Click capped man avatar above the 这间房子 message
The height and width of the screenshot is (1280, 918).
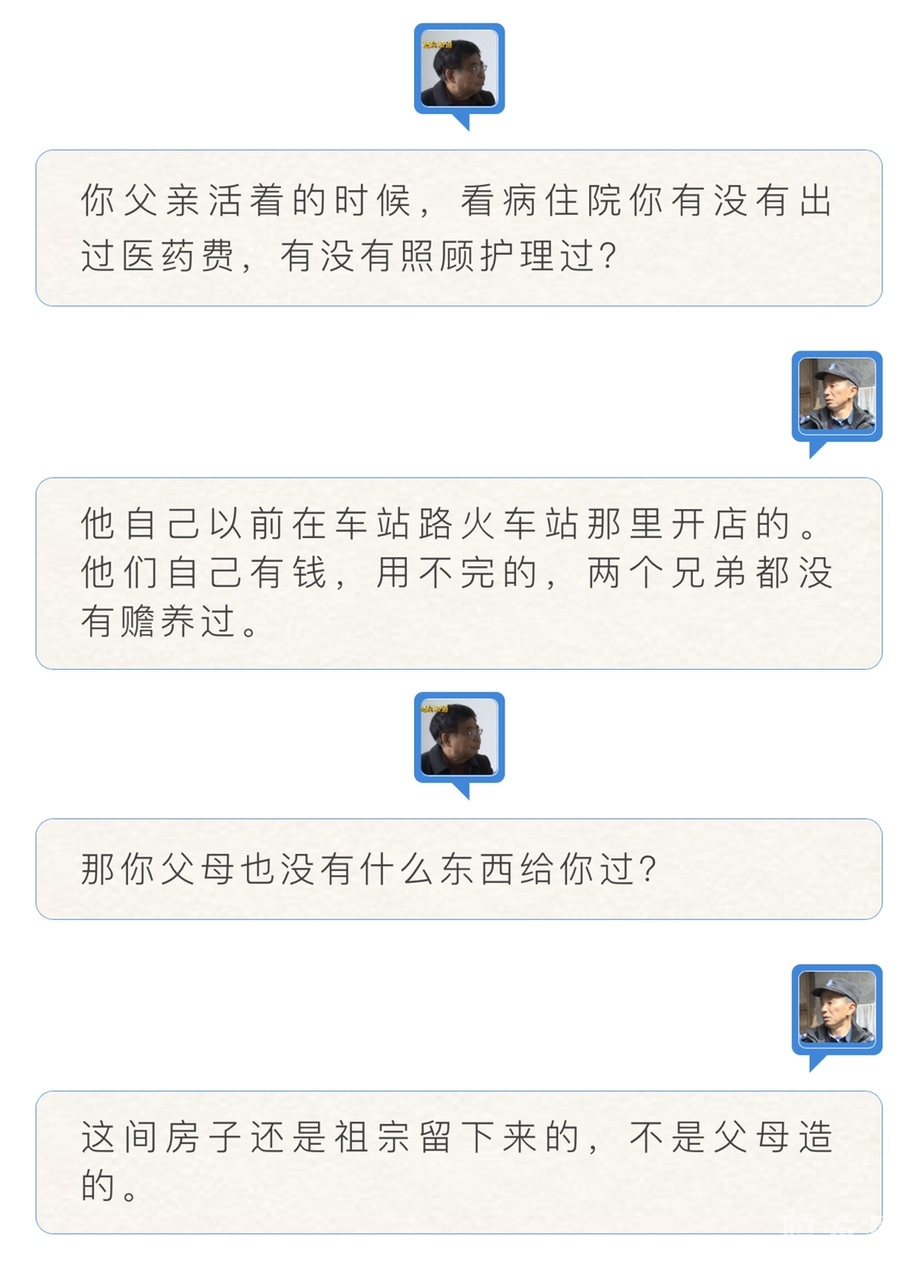(x=837, y=1009)
